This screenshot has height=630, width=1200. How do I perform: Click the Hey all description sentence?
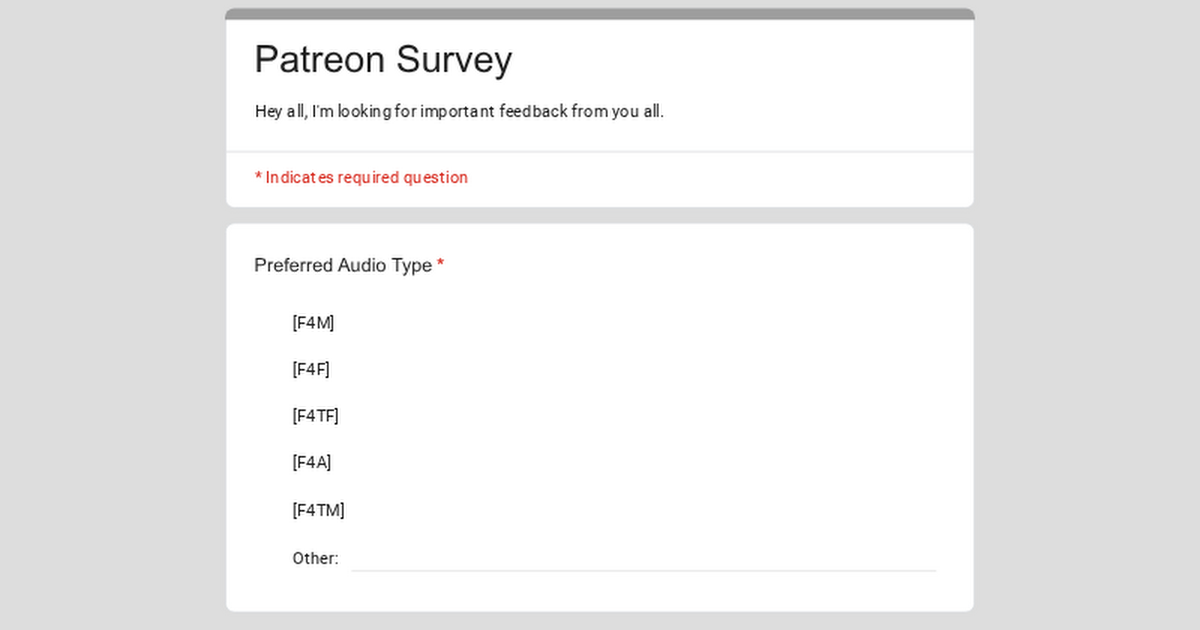[459, 111]
